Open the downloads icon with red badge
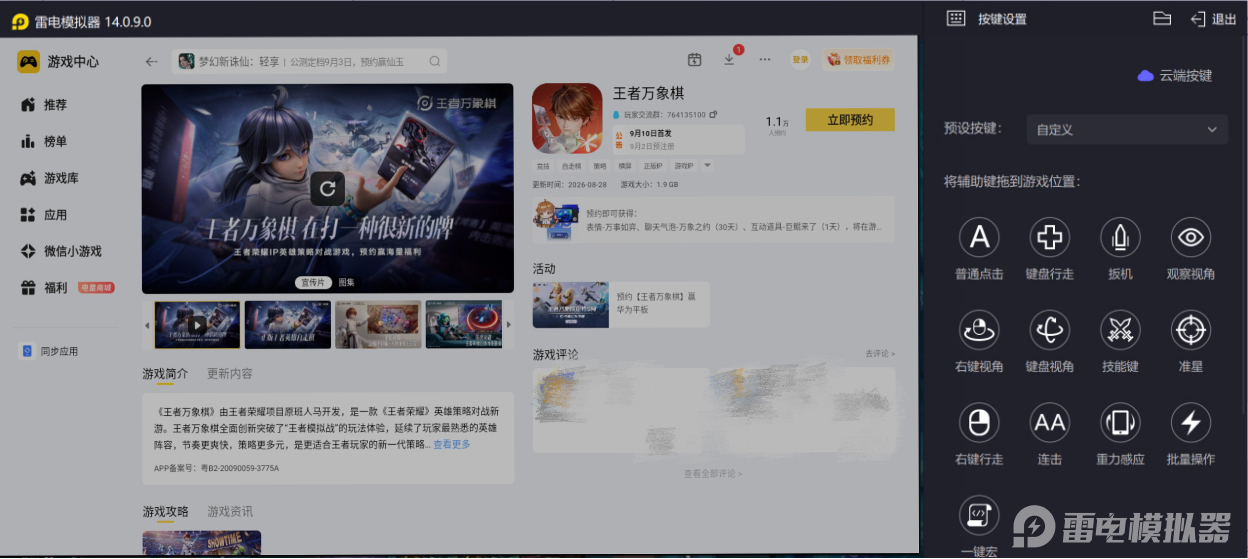 pos(729,60)
